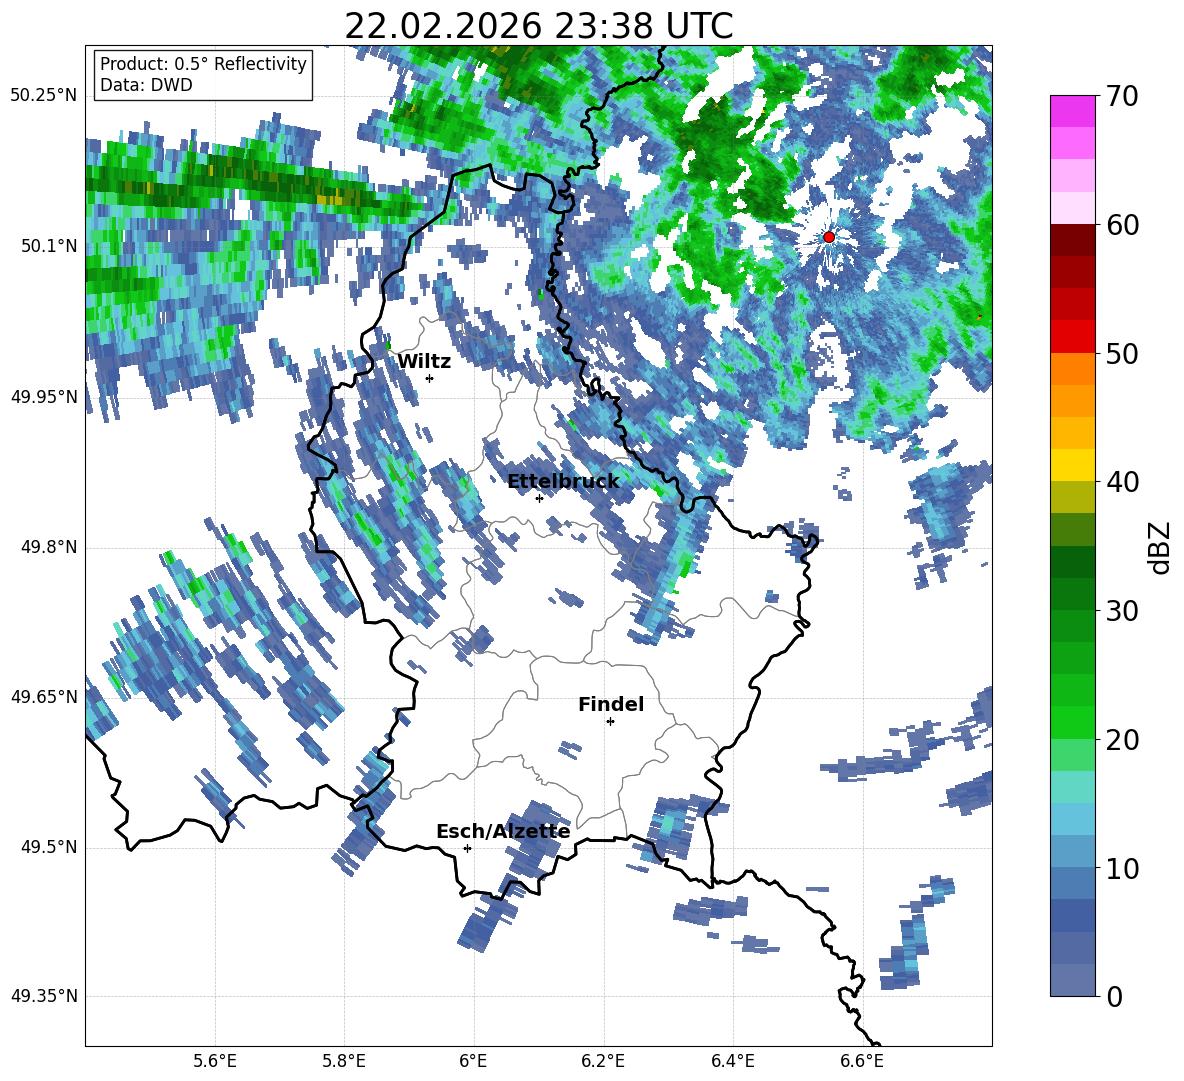
Task: Select the Wiltz station label
Action: point(424,362)
